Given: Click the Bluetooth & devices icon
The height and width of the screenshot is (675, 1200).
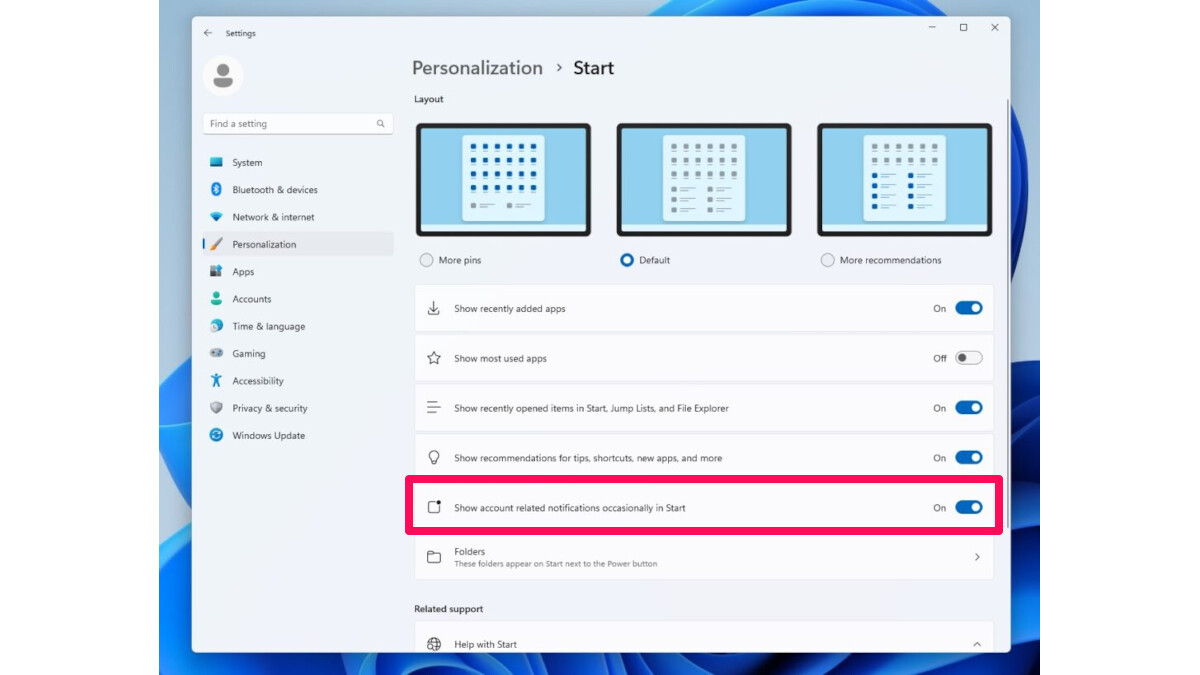Looking at the screenshot, I should pos(216,189).
